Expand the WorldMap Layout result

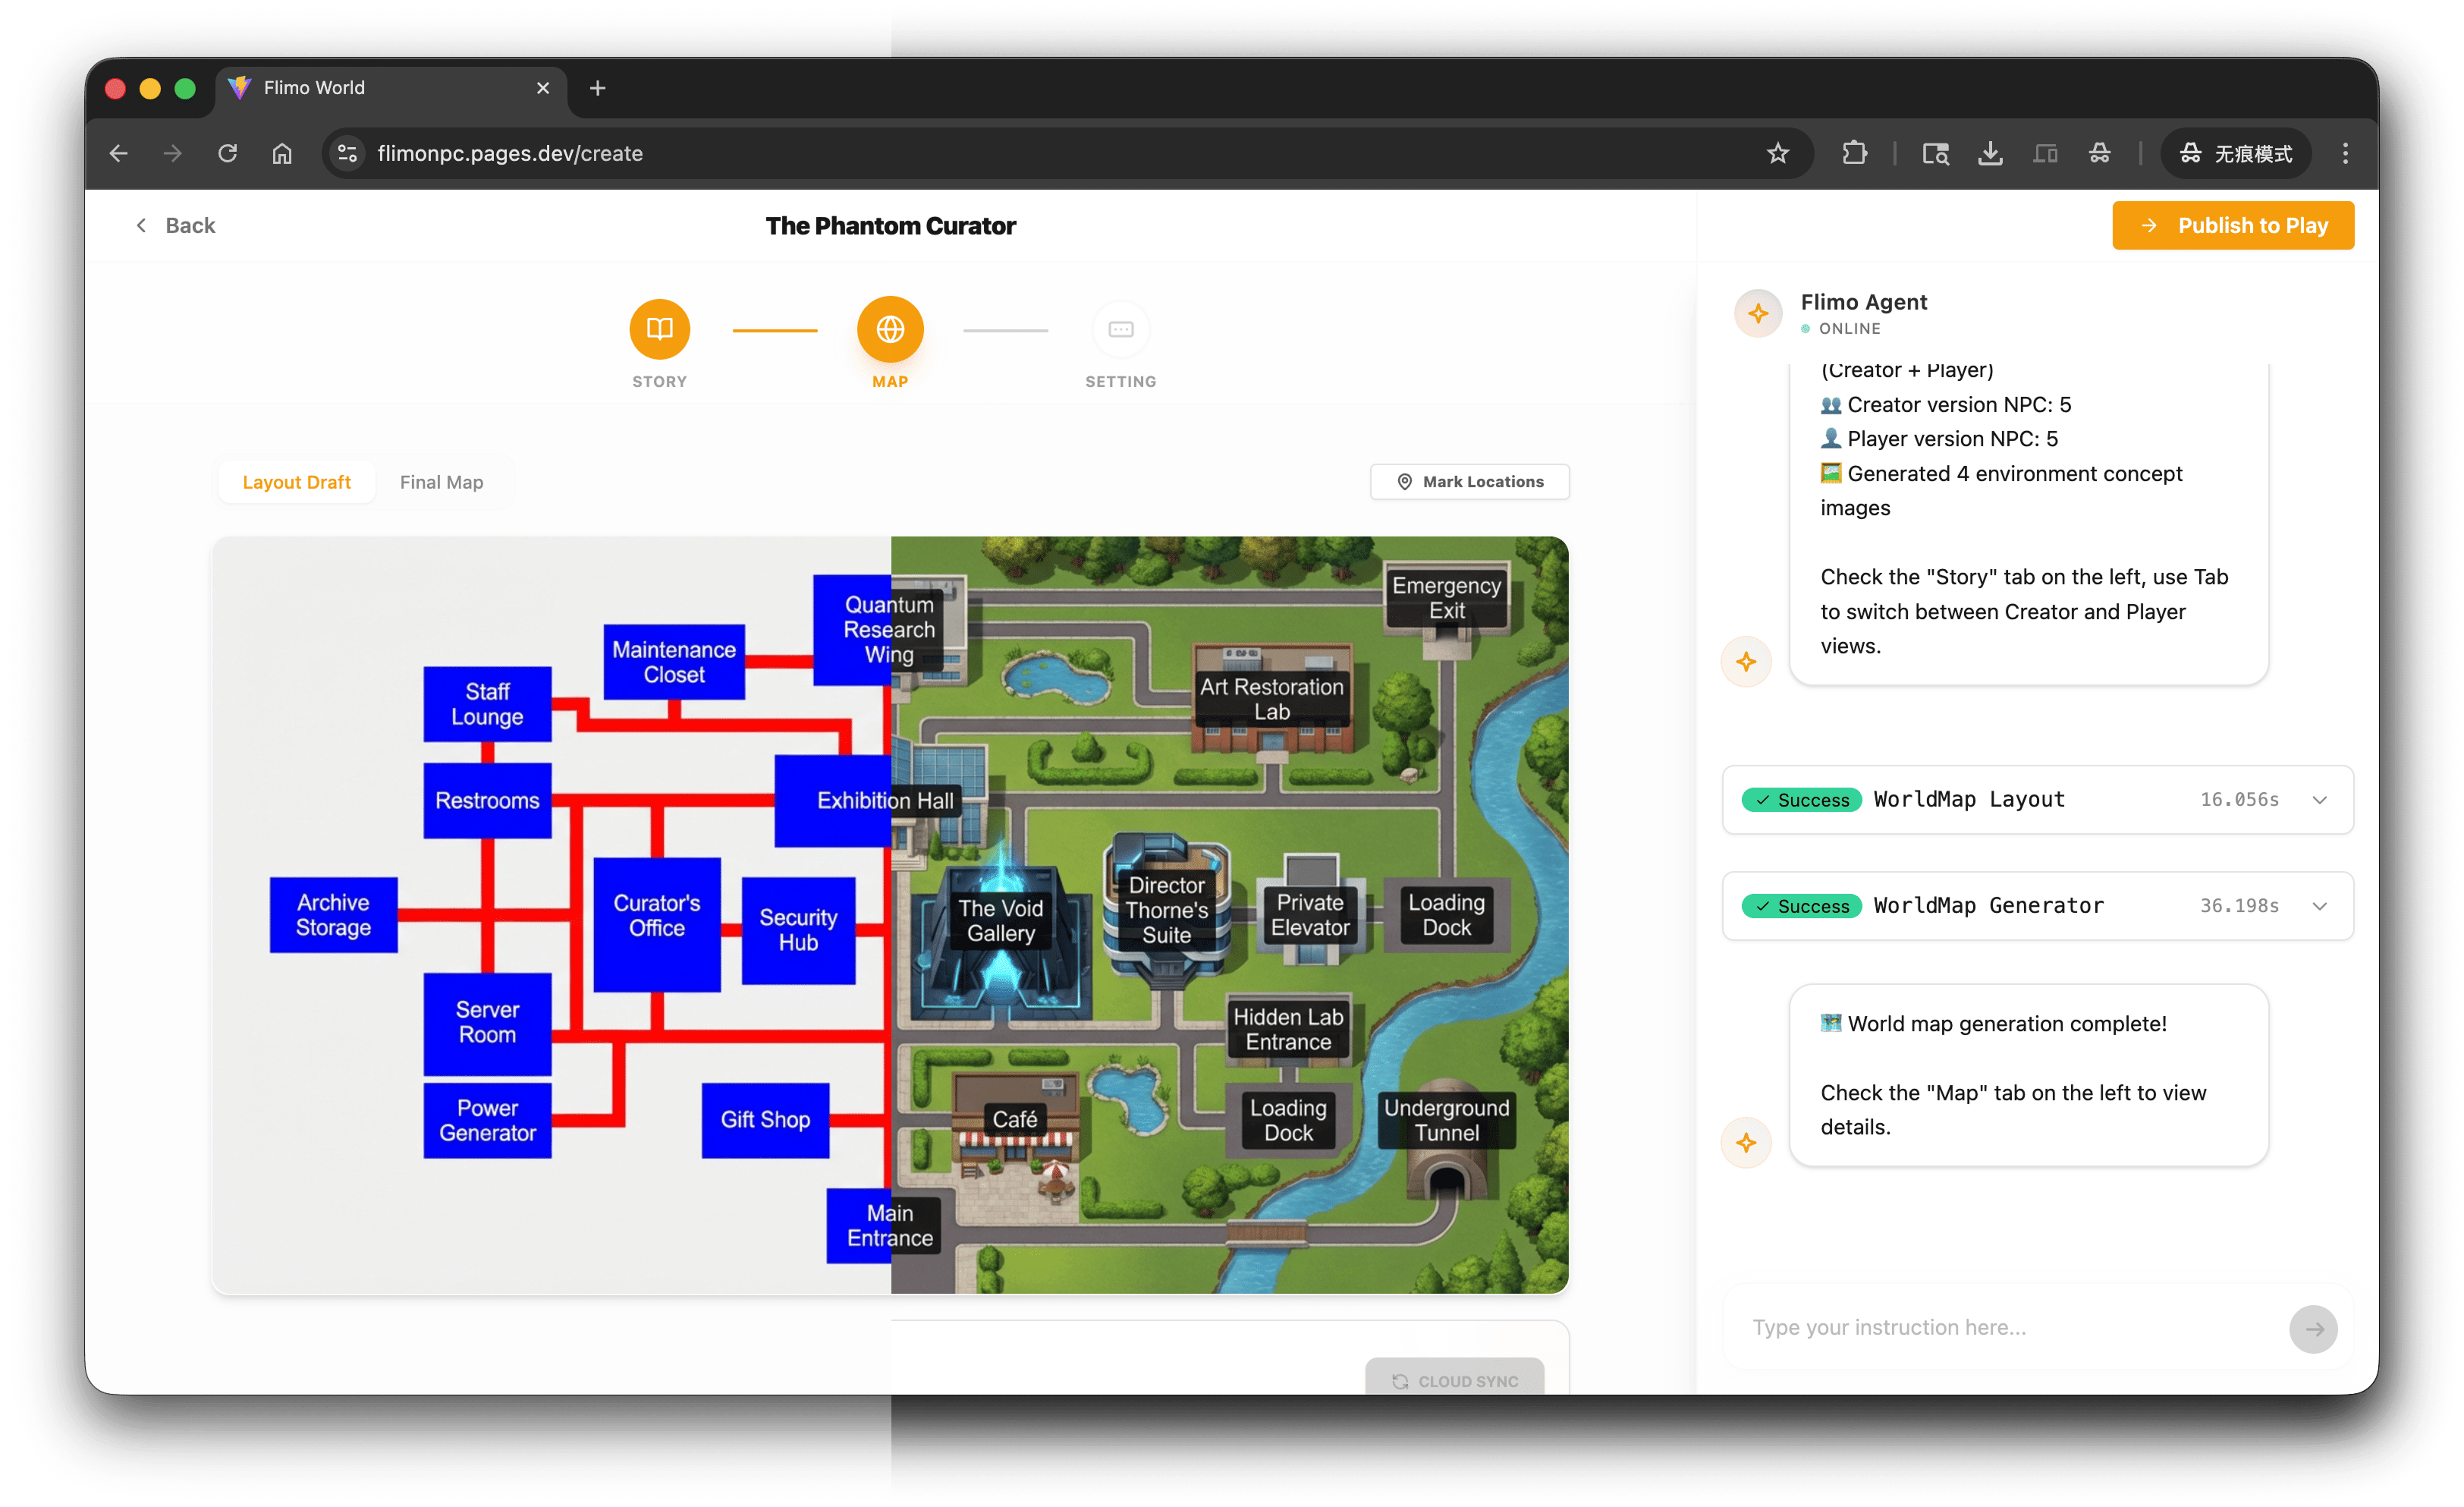pos(2319,800)
